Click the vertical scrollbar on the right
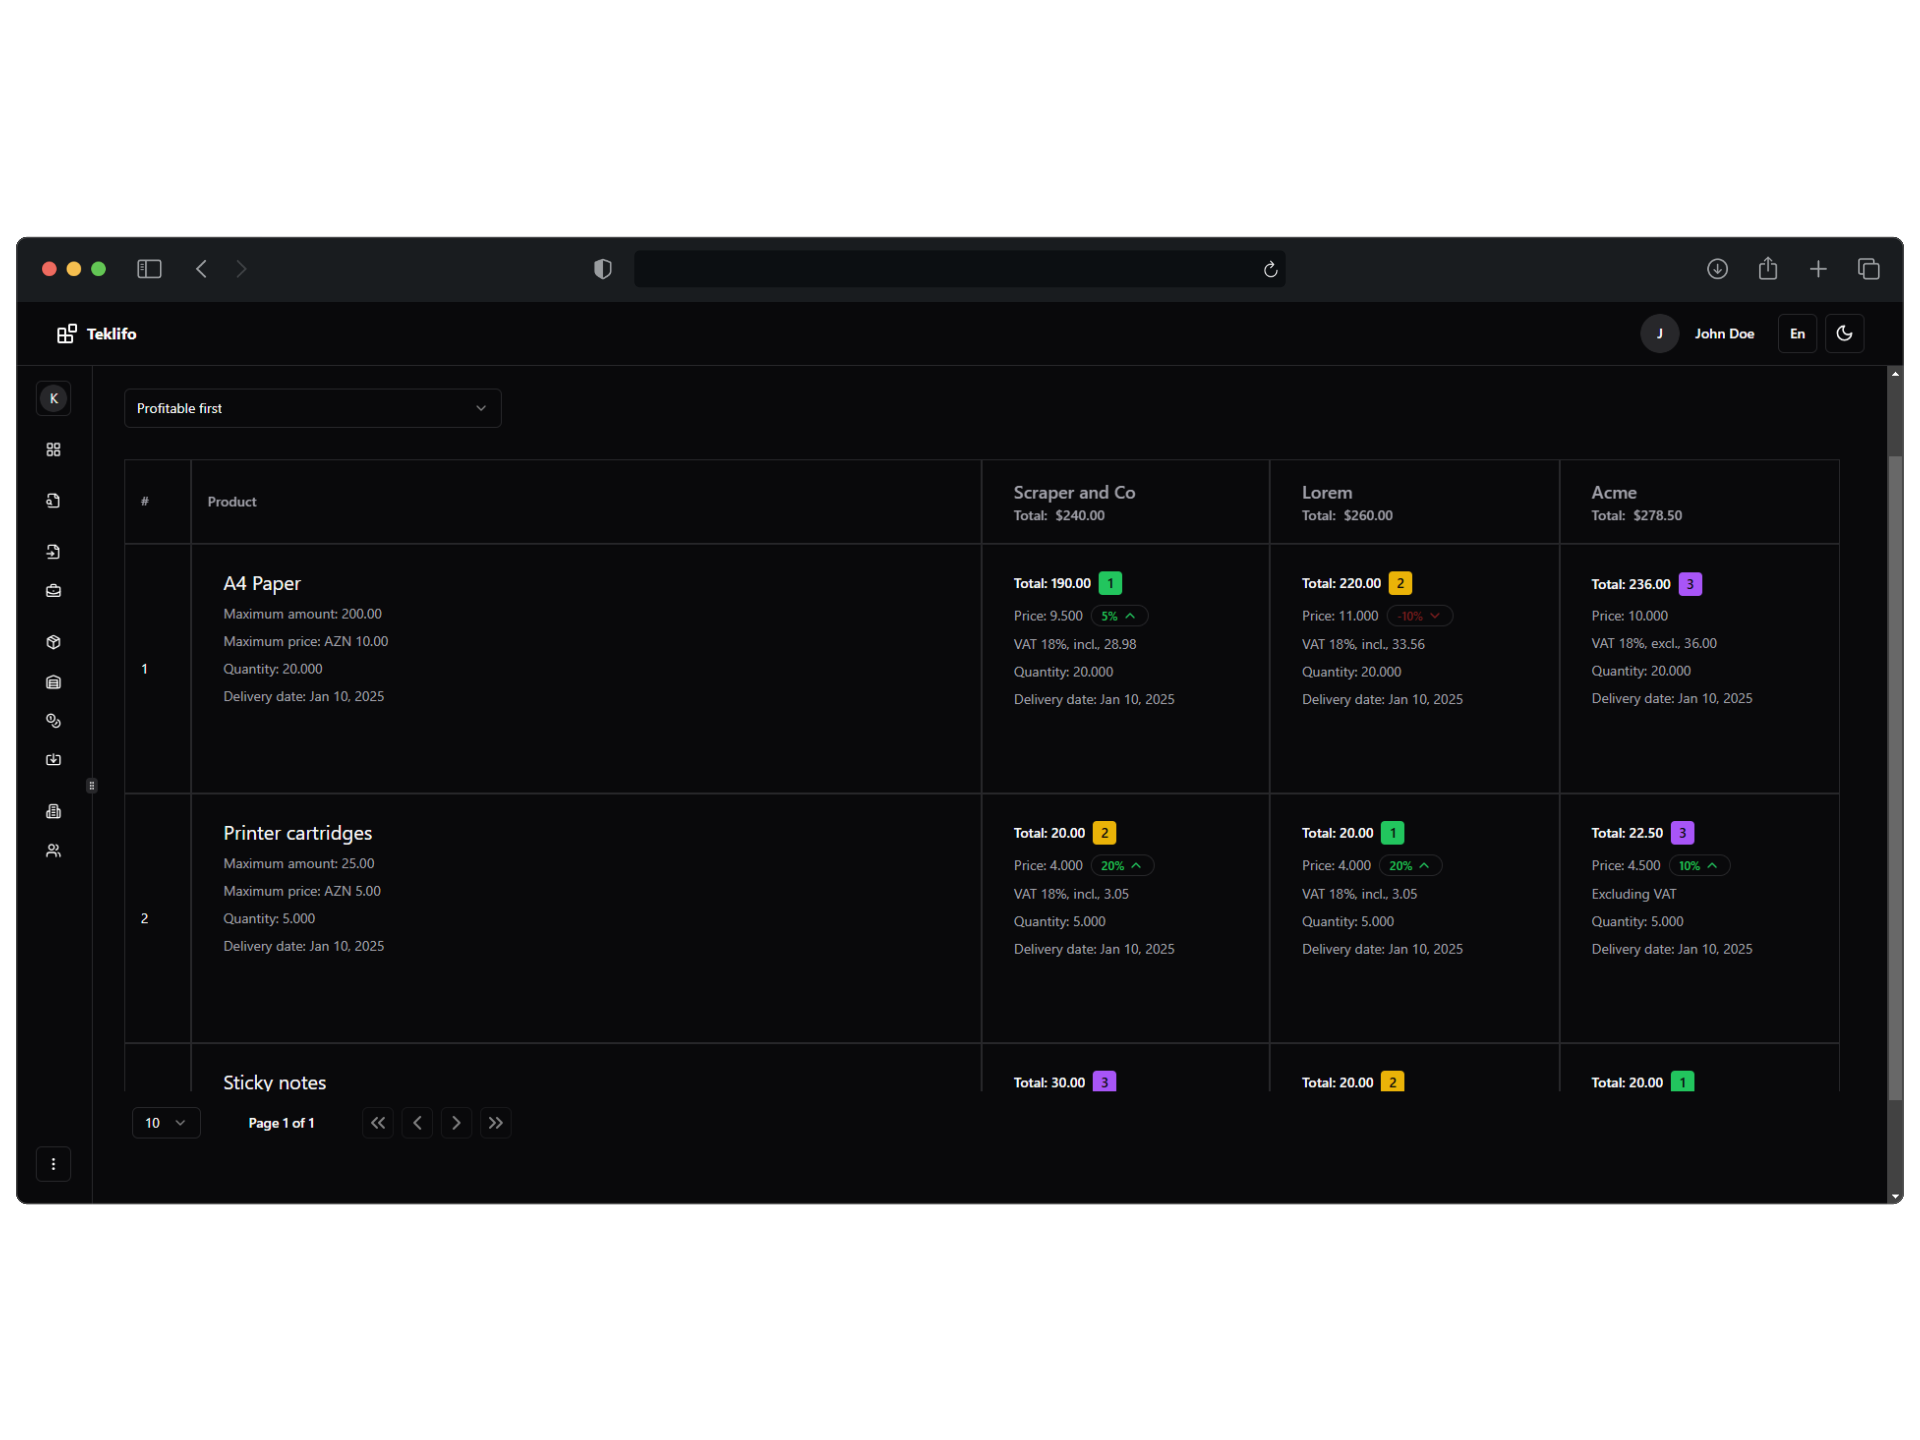Image resolution: width=1920 pixels, height=1440 pixels. 1894,780
